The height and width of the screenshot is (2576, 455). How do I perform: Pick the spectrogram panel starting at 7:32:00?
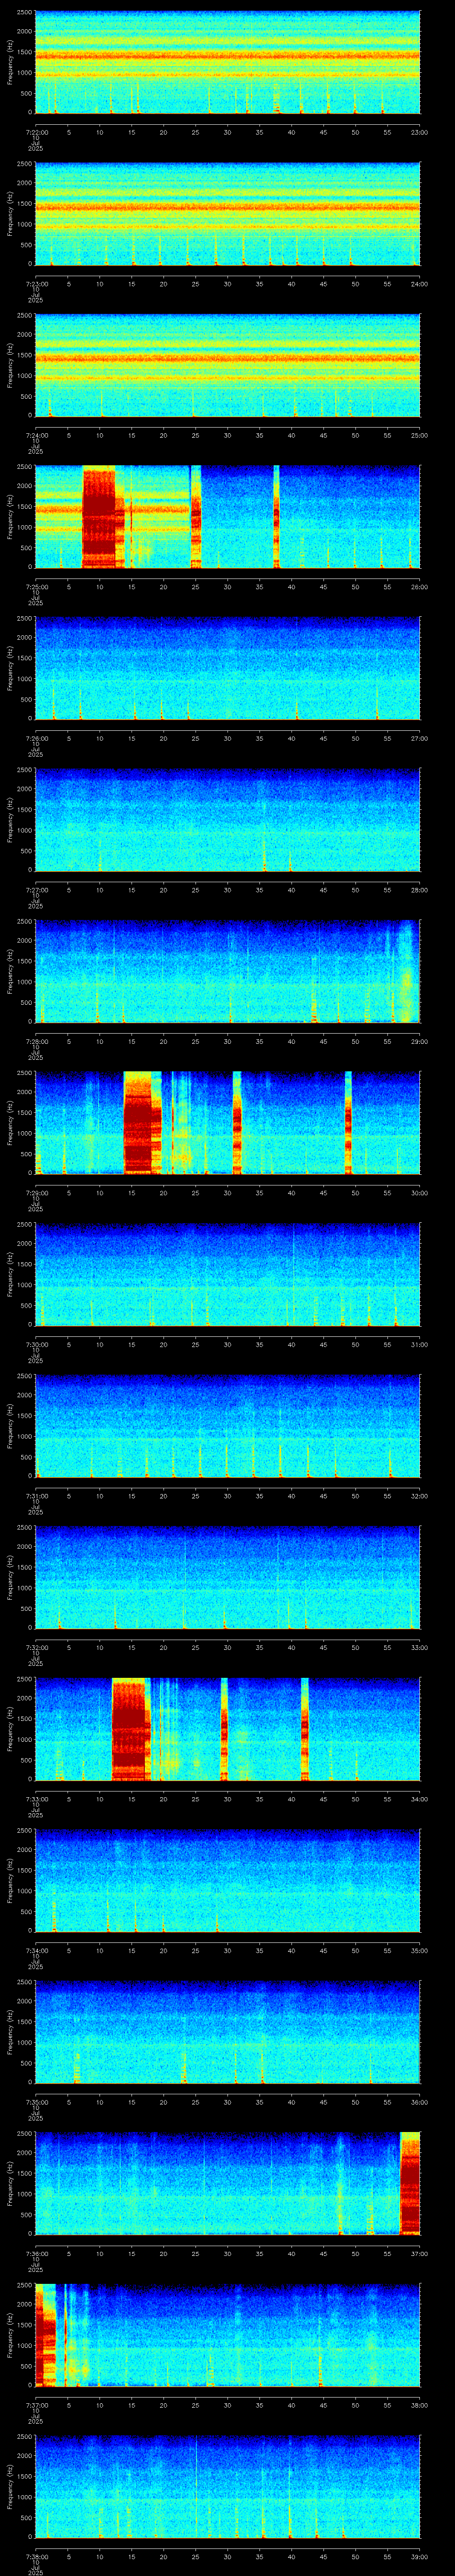(227, 1577)
